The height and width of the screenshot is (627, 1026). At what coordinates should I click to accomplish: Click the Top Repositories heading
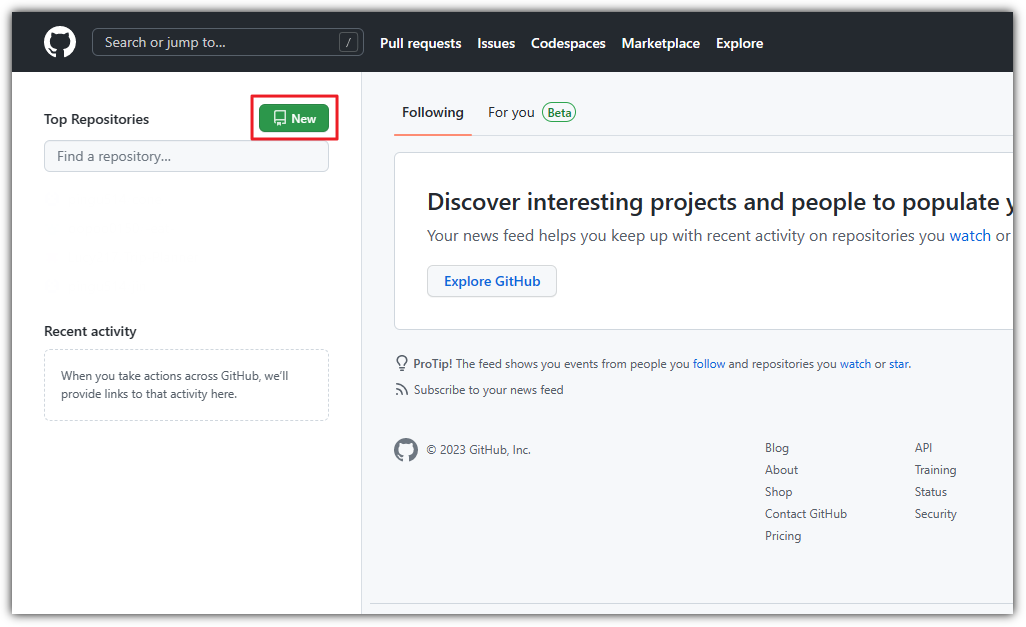coord(97,119)
